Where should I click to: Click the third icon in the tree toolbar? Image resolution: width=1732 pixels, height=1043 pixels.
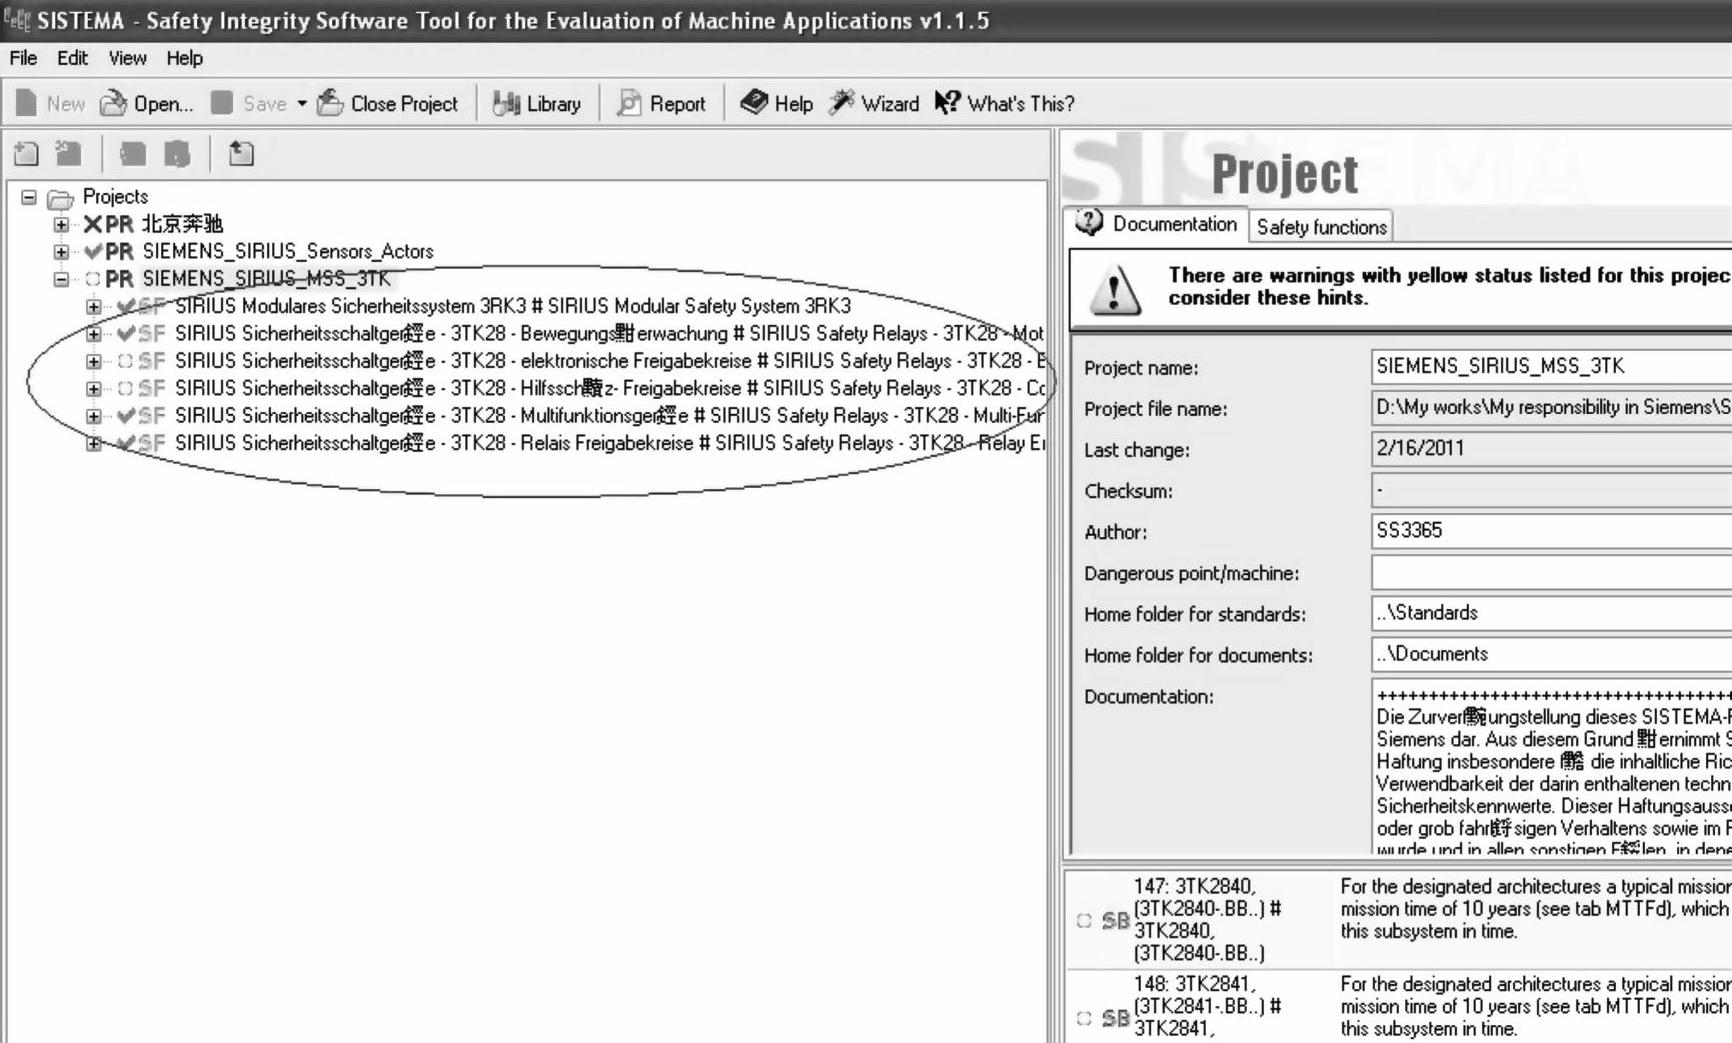click(132, 153)
